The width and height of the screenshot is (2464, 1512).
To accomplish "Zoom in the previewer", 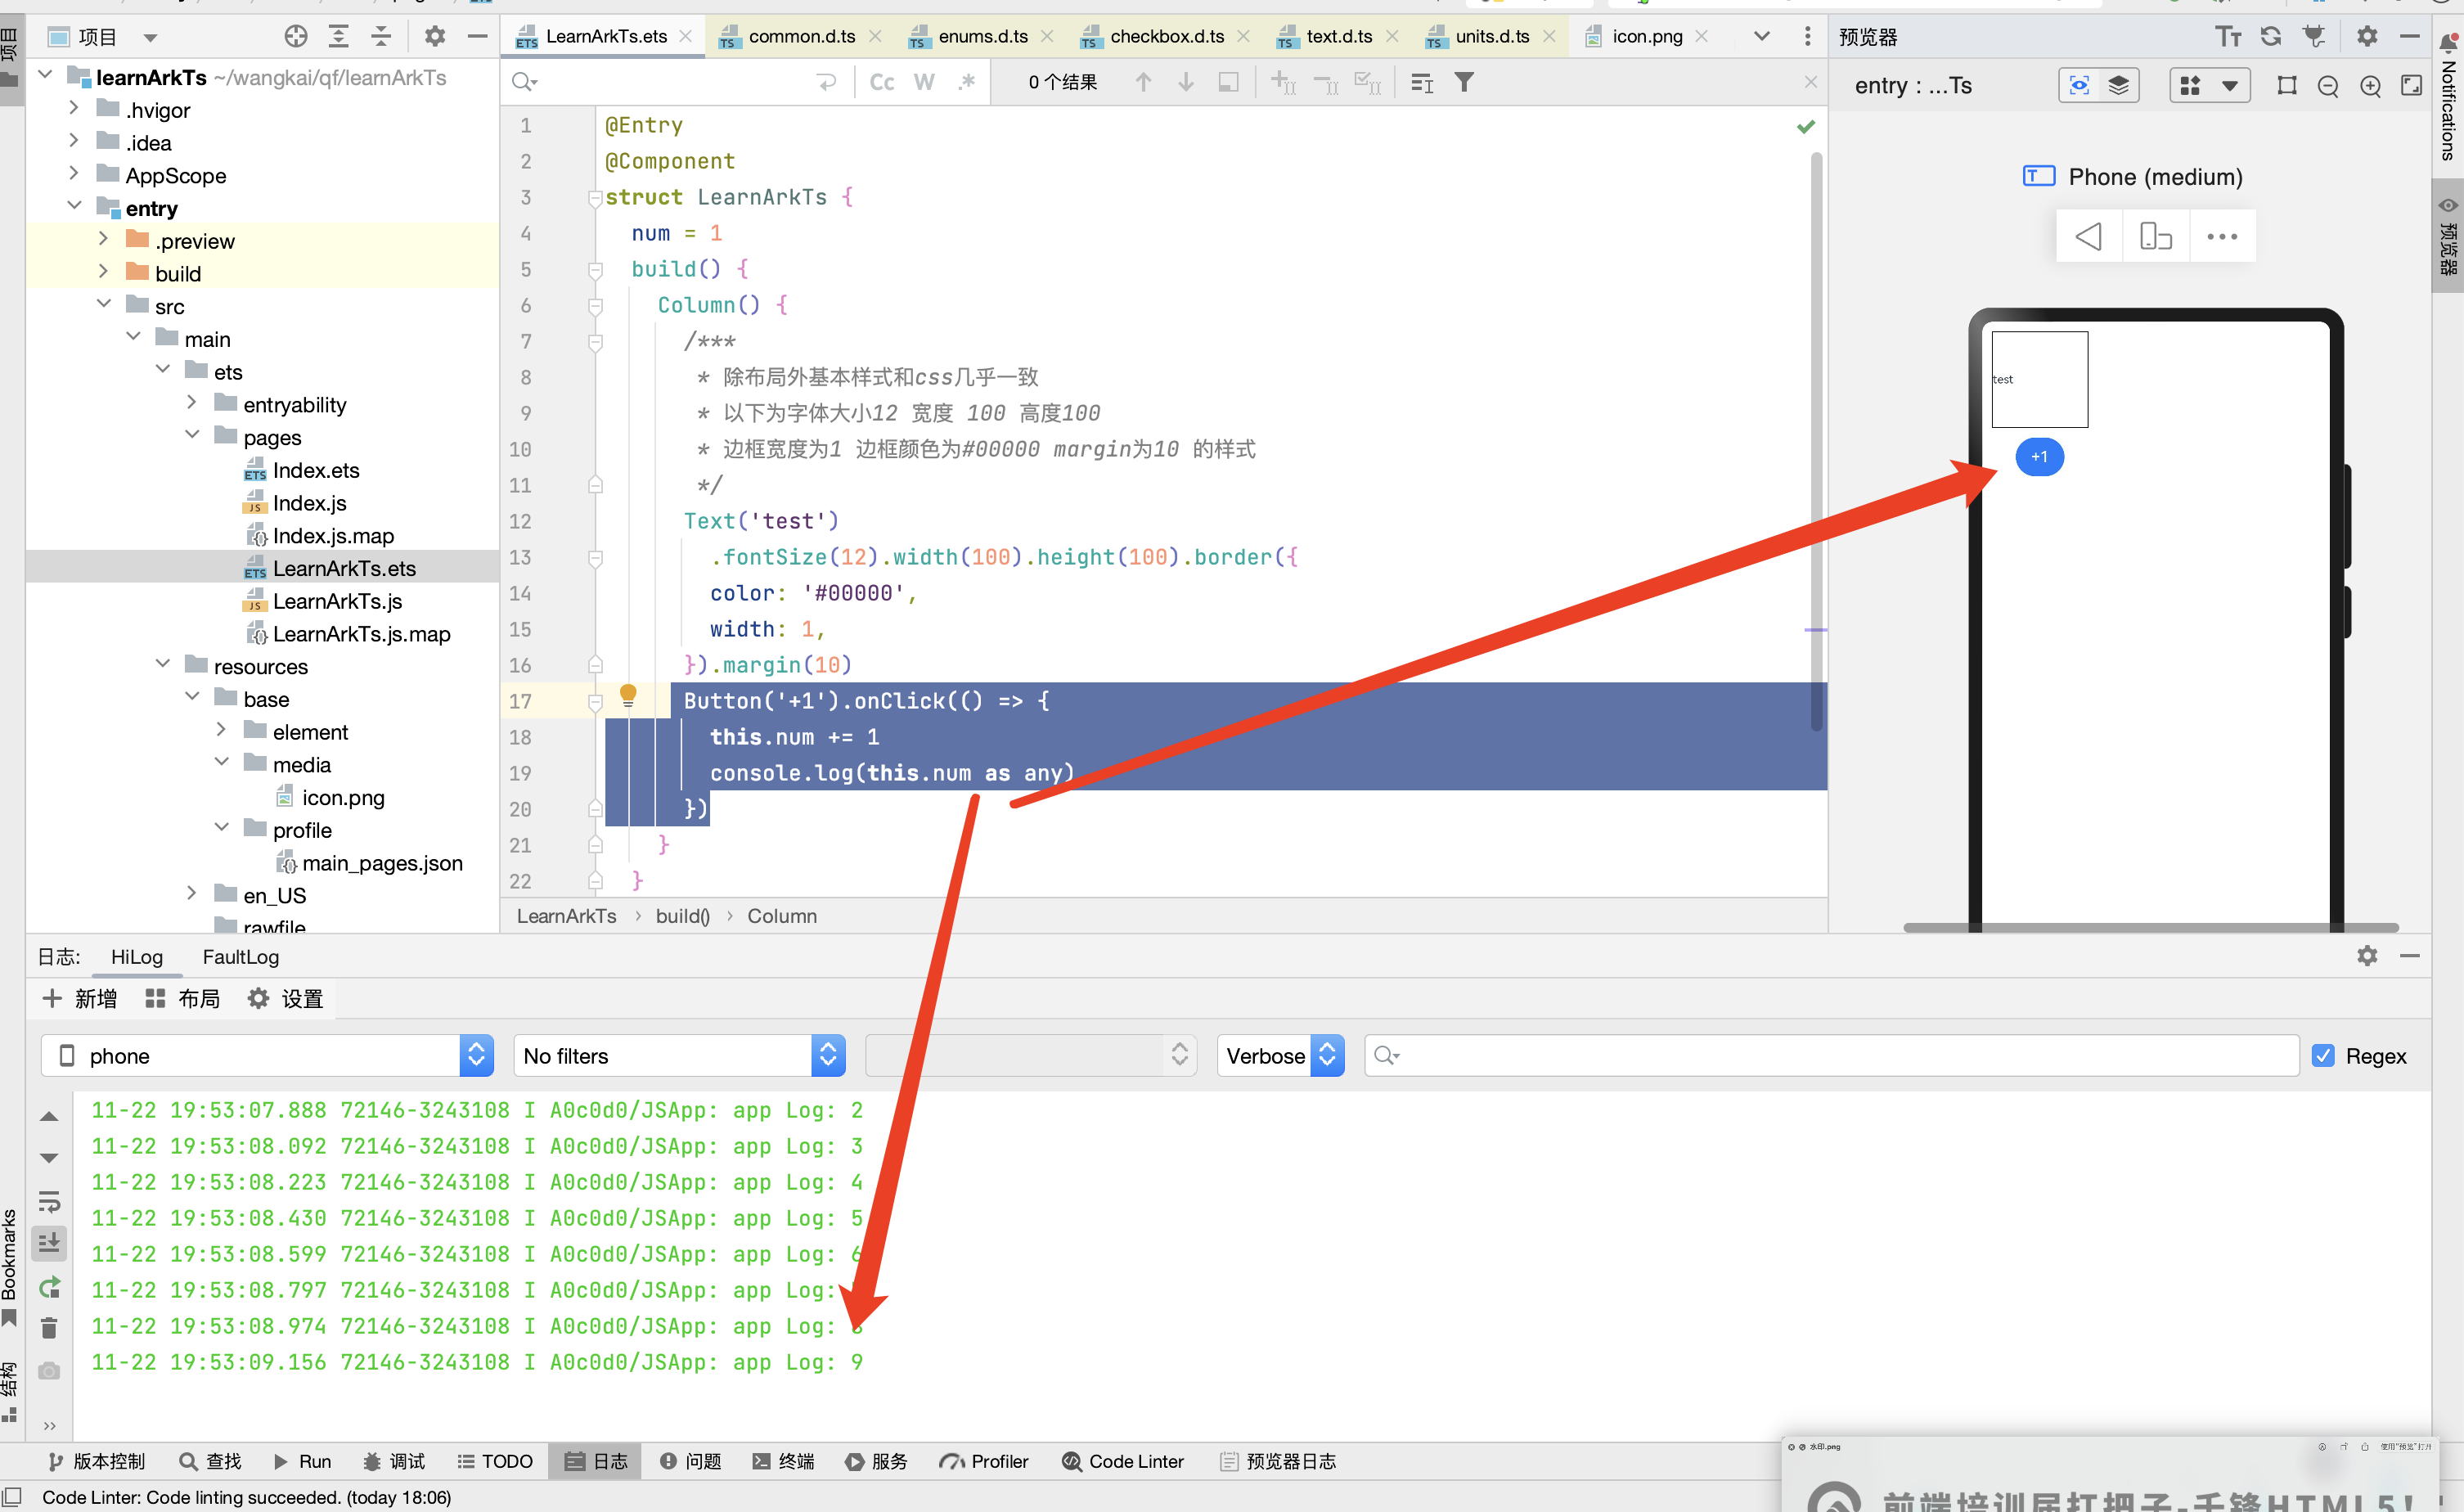I will (2369, 87).
